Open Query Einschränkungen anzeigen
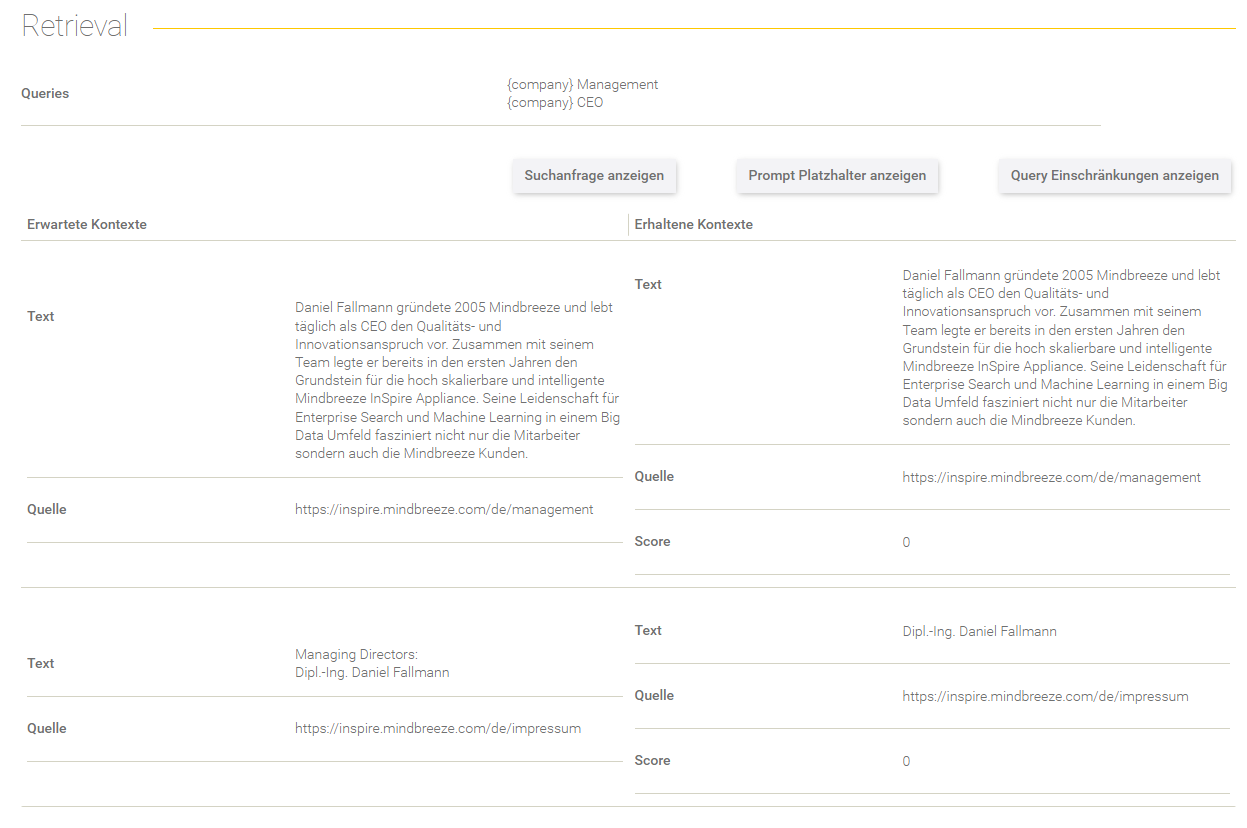Screen dimensions: 1247x828 click(1114, 176)
